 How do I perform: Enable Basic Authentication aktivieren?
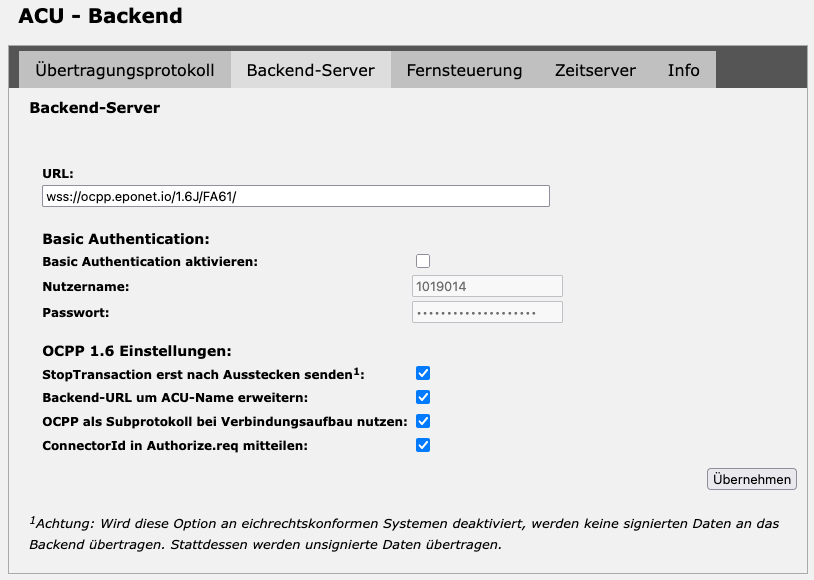422,260
